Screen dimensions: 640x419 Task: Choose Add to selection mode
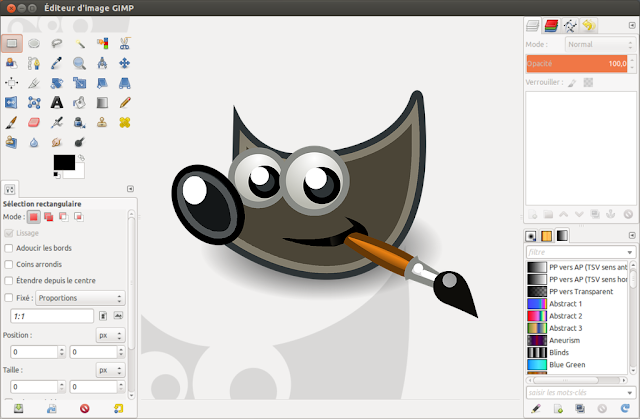pos(49,217)
